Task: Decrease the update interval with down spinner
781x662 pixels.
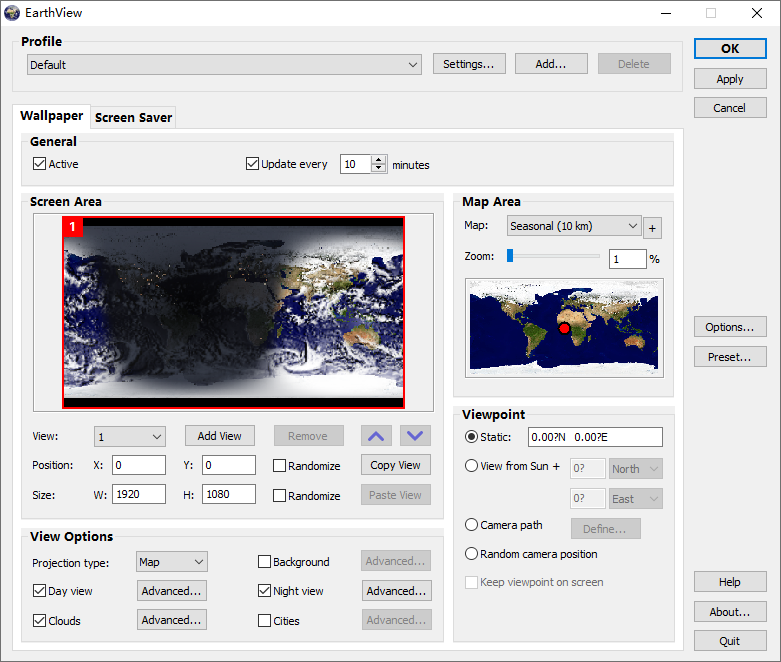Action: 378,168
